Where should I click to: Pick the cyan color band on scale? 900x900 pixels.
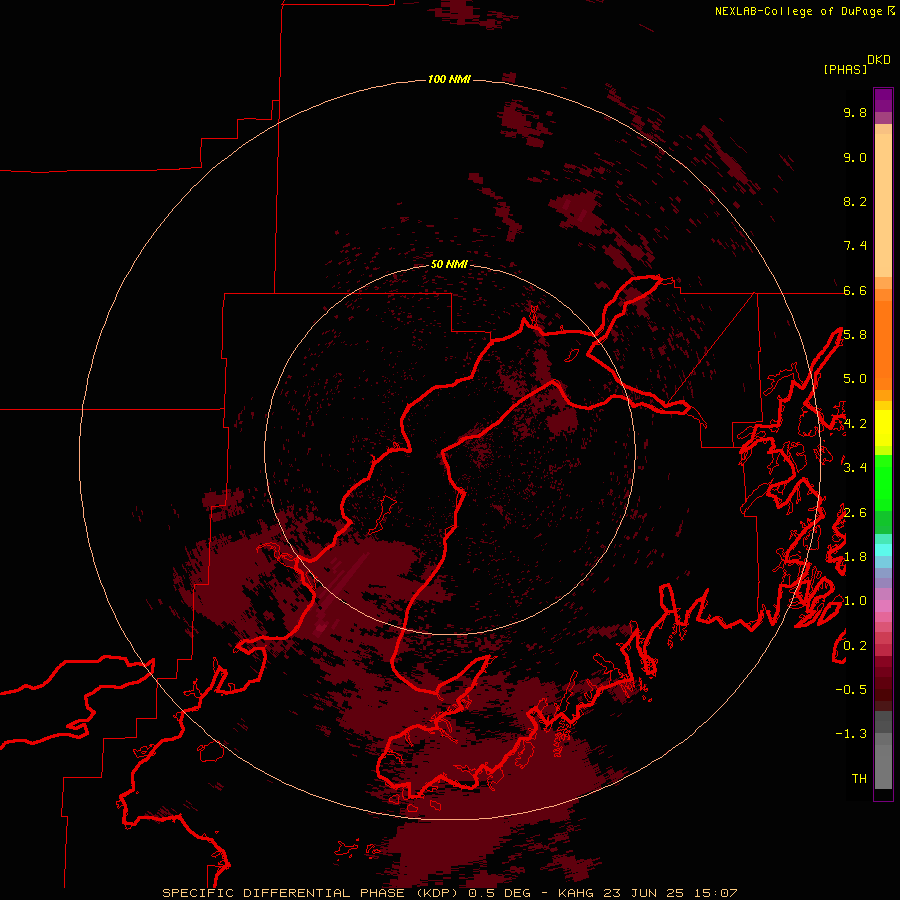(883, 550)
